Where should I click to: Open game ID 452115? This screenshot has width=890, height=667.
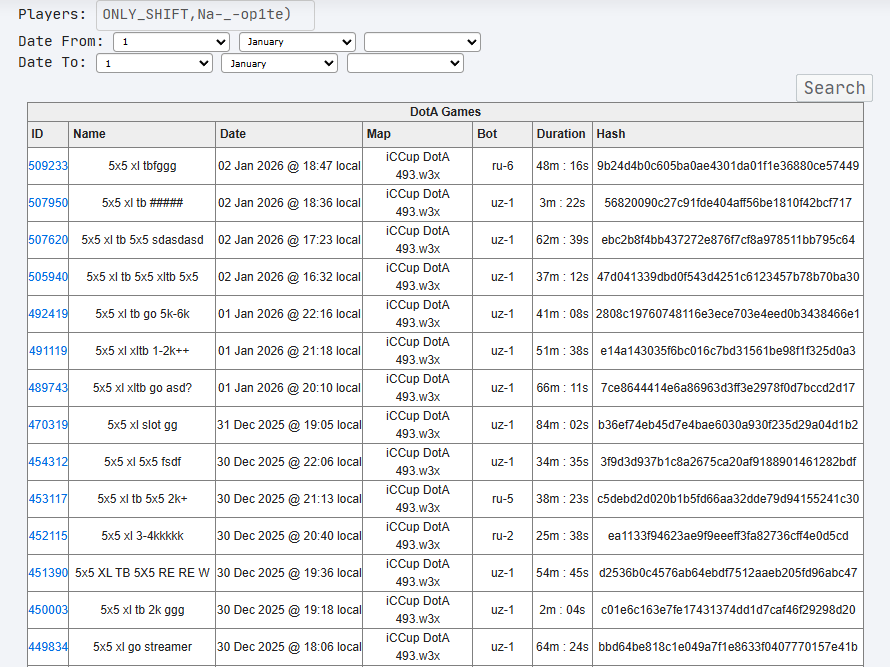coord(48,536)
